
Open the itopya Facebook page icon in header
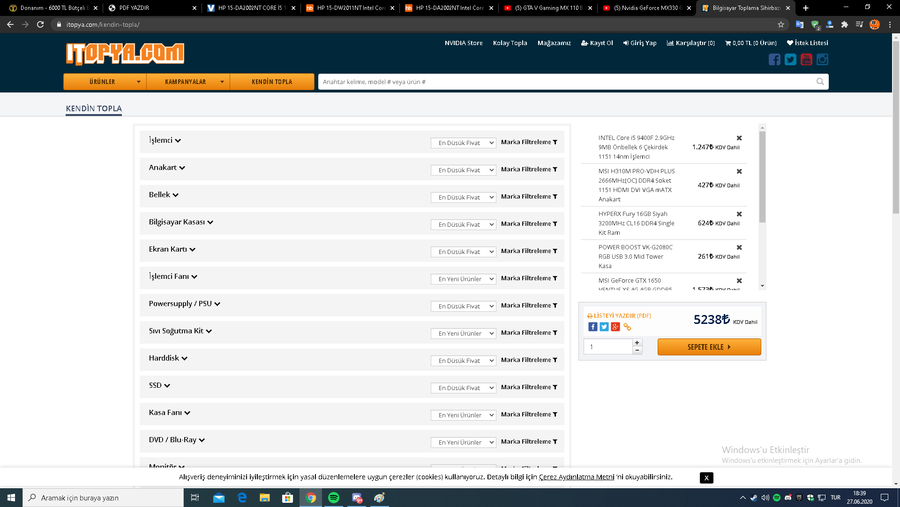[774, 59]
